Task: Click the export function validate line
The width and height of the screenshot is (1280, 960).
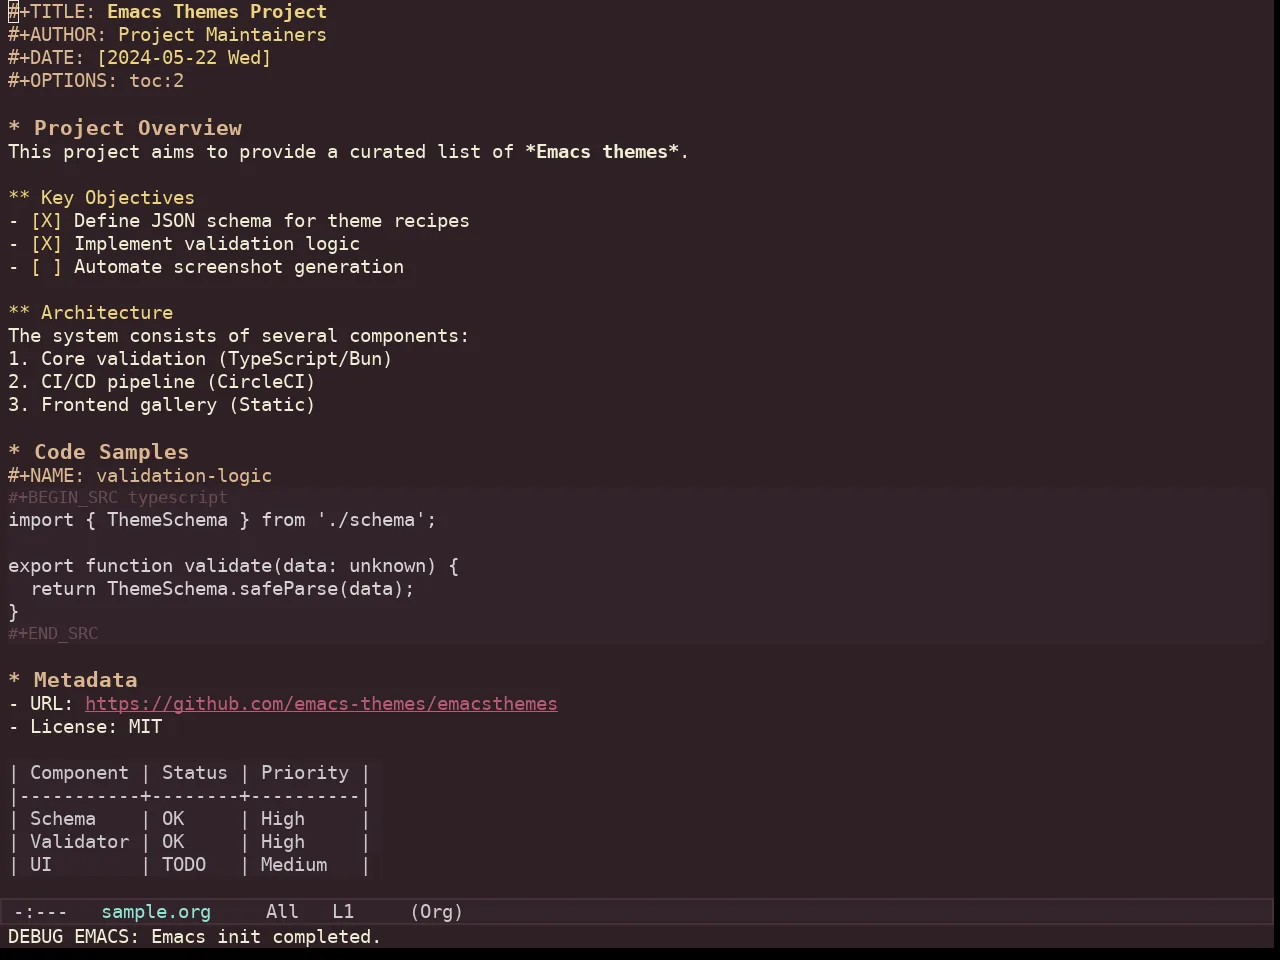Action: (233, 566)
